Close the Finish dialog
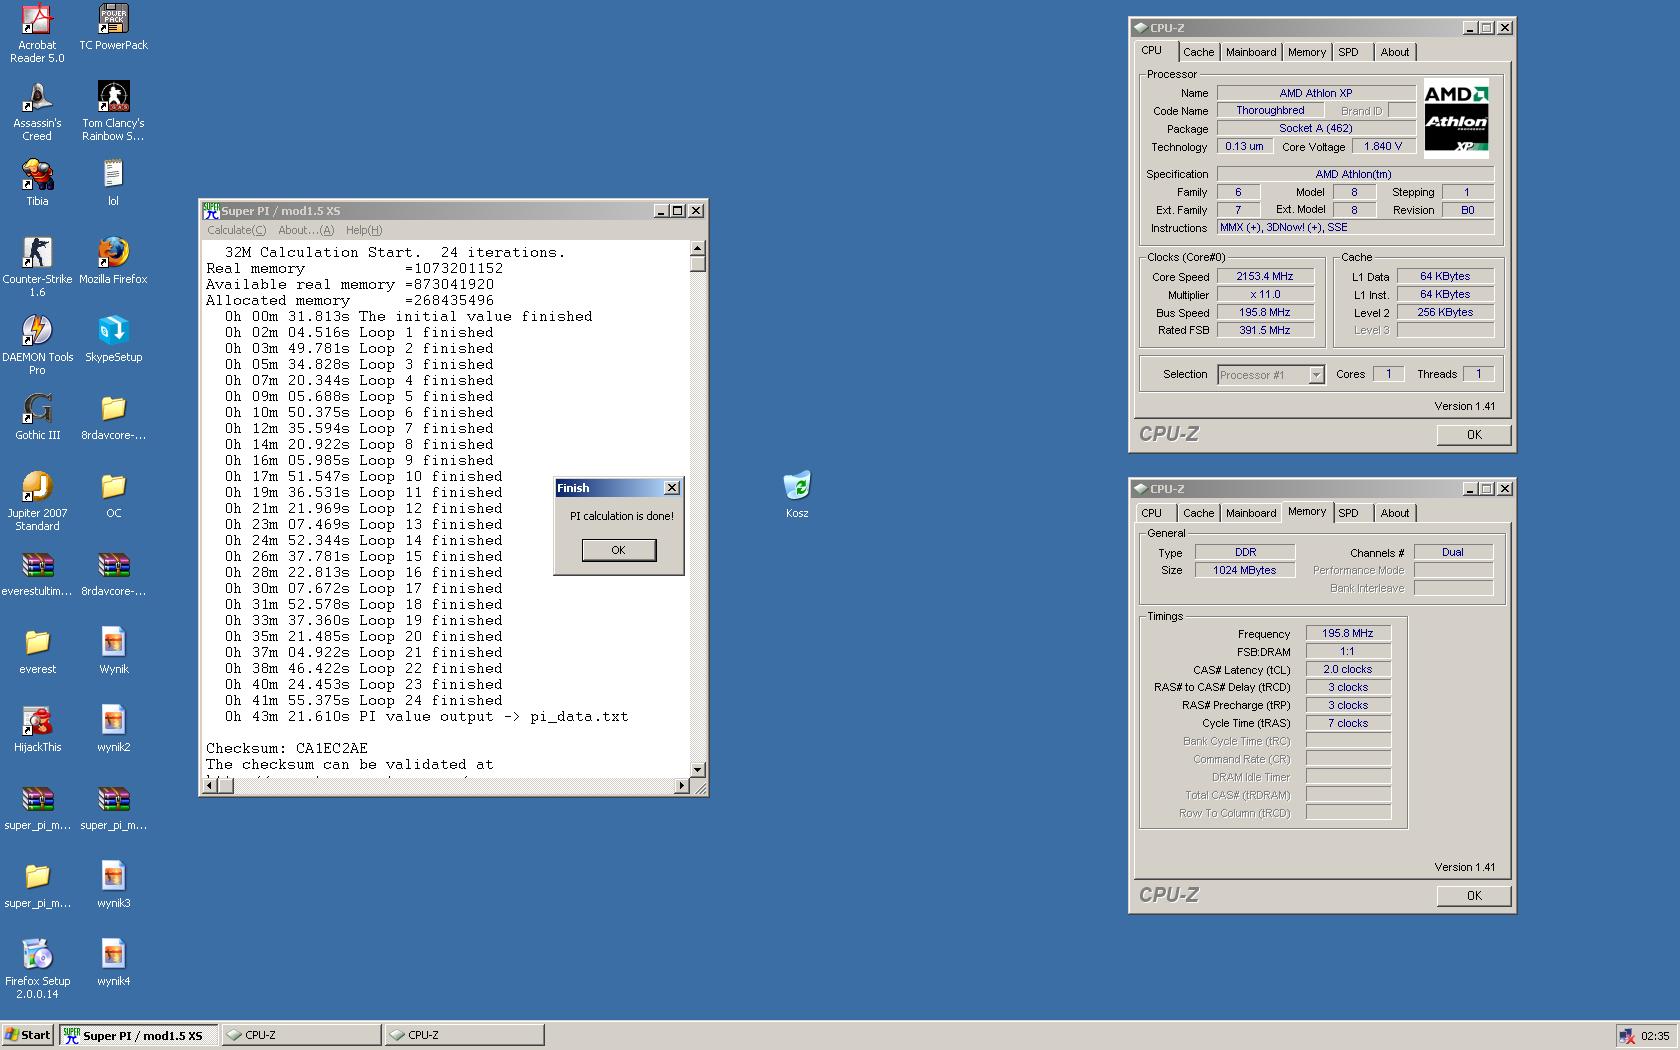1680x1050 pixels. (x=672, y=488)
